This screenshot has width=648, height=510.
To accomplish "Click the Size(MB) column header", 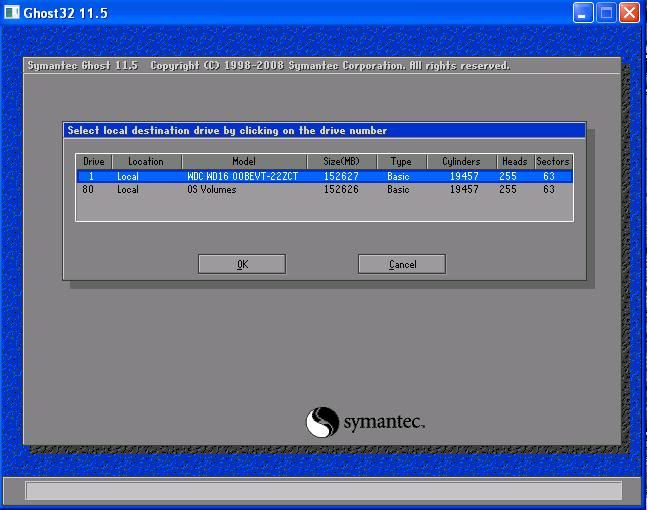I will (342, 162).
